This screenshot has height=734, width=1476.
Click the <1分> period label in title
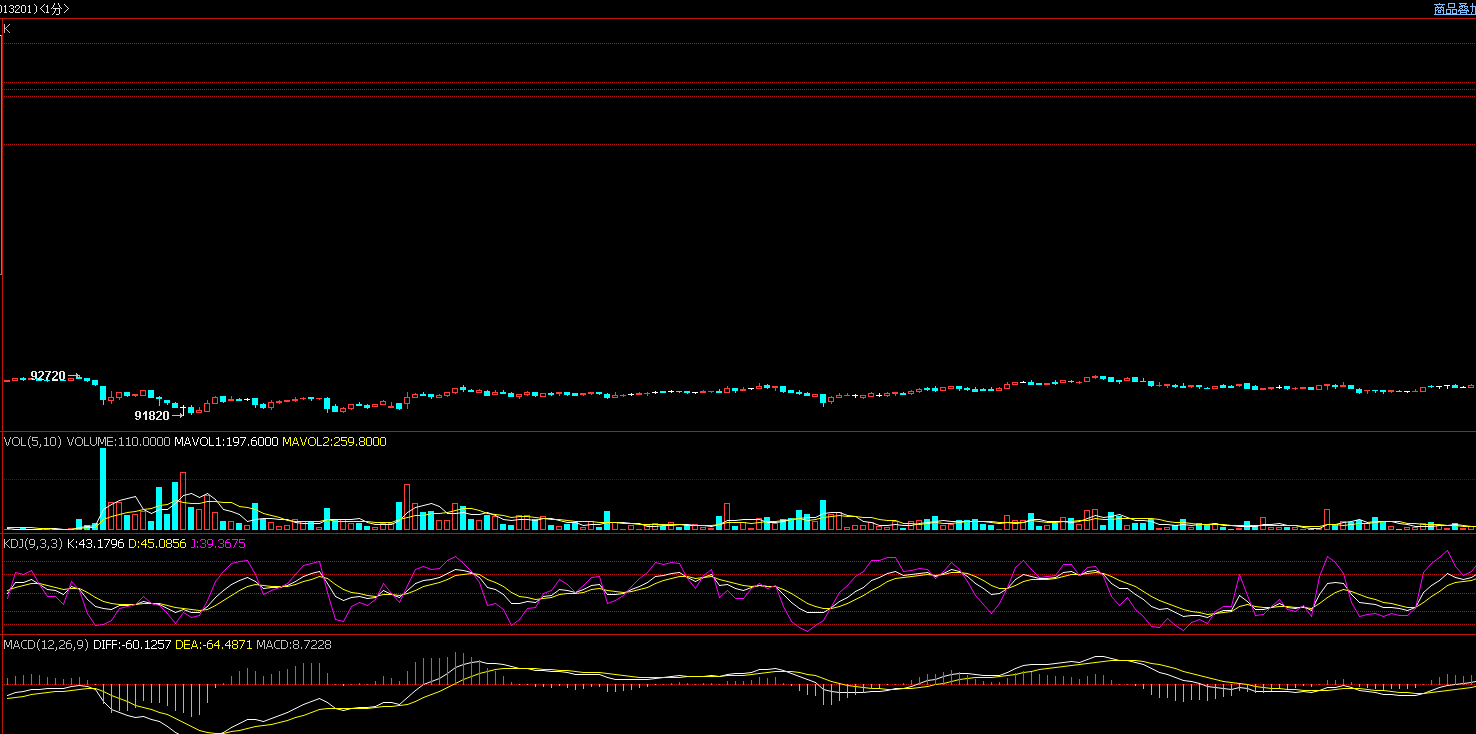(x=54, y=9)
